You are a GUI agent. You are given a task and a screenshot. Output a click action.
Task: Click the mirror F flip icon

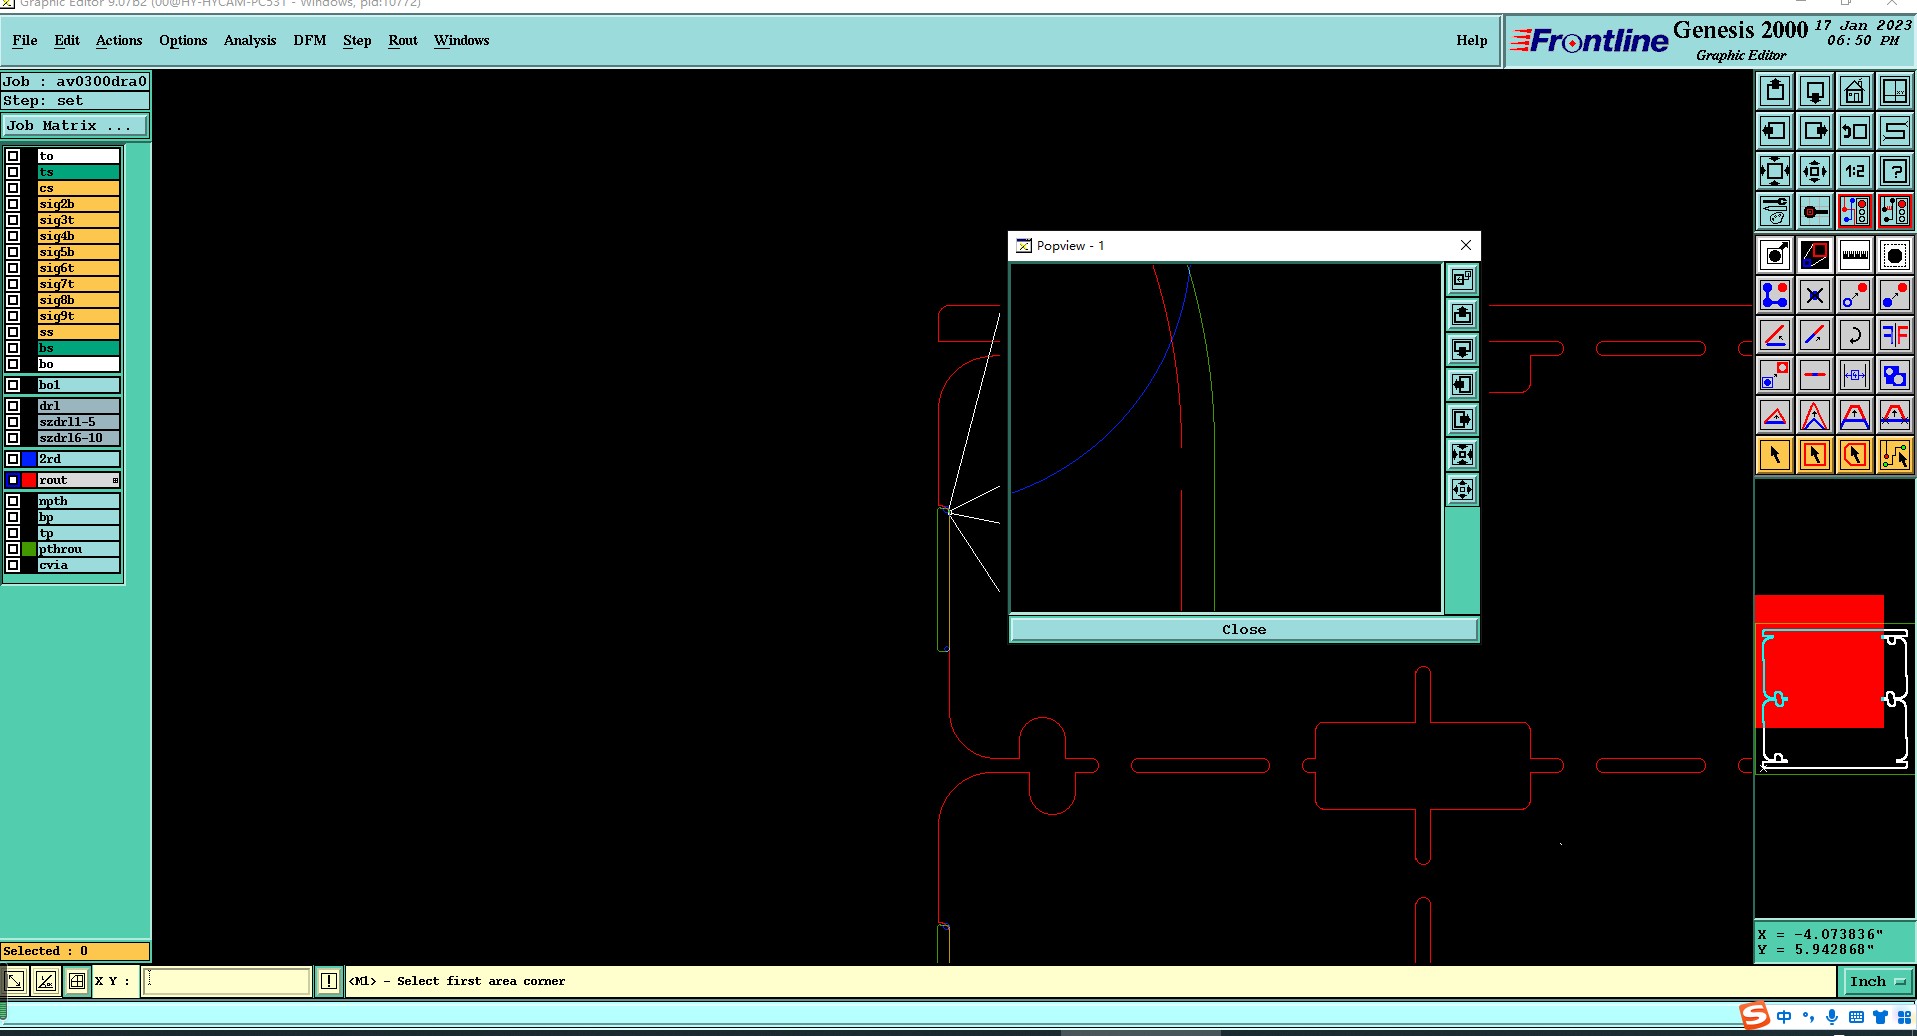coord(1894,335)
